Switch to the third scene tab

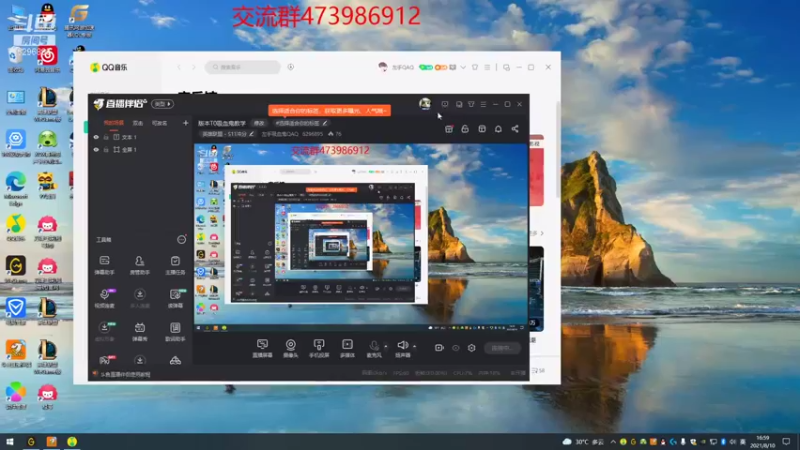pos(159,123)
